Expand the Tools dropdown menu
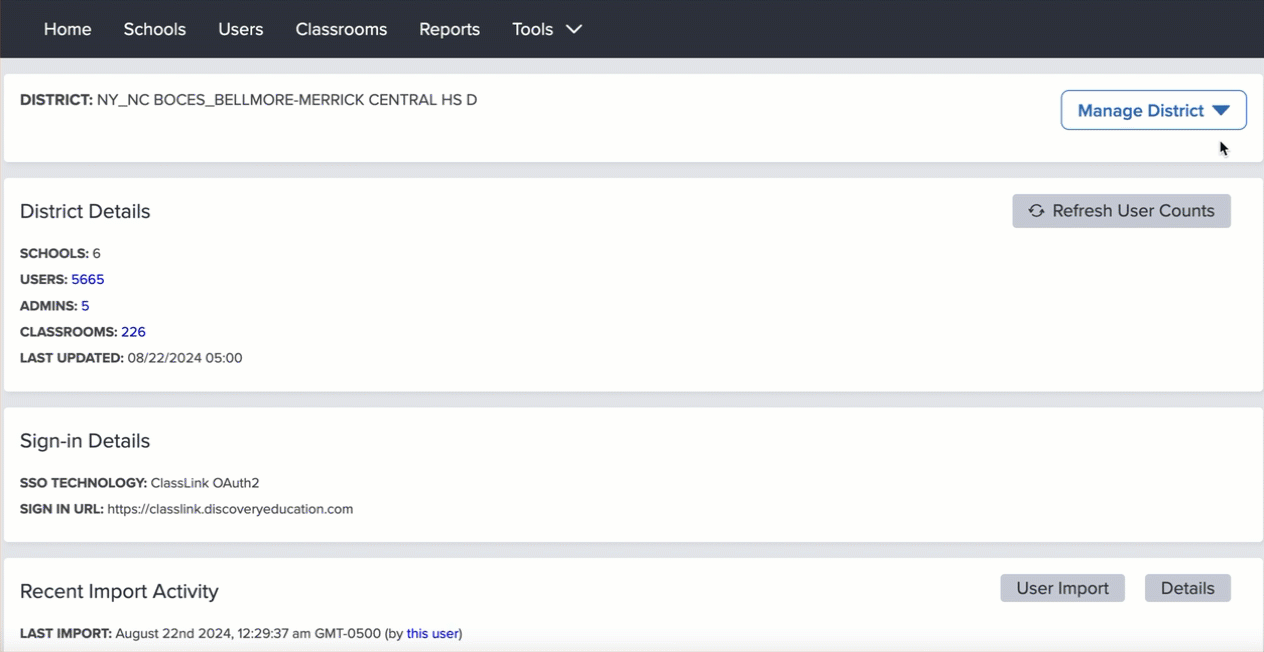This screenshot has width=1264, height=652. (546, 29)
